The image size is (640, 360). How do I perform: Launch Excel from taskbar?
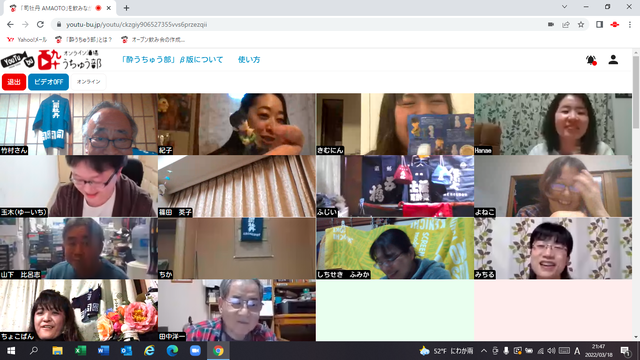pyautogui.click(x=80, y=351)
